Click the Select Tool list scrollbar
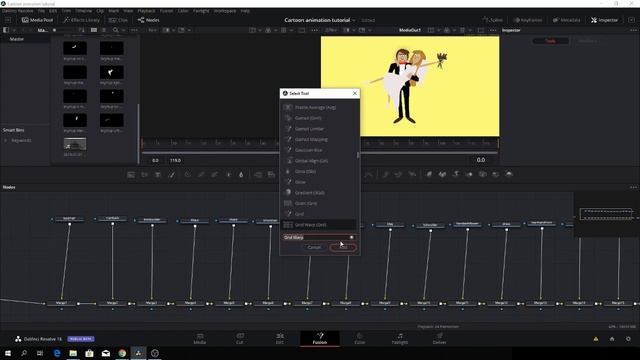The height and width of the screenshot is (360, 640). click(x=358, y=155)
